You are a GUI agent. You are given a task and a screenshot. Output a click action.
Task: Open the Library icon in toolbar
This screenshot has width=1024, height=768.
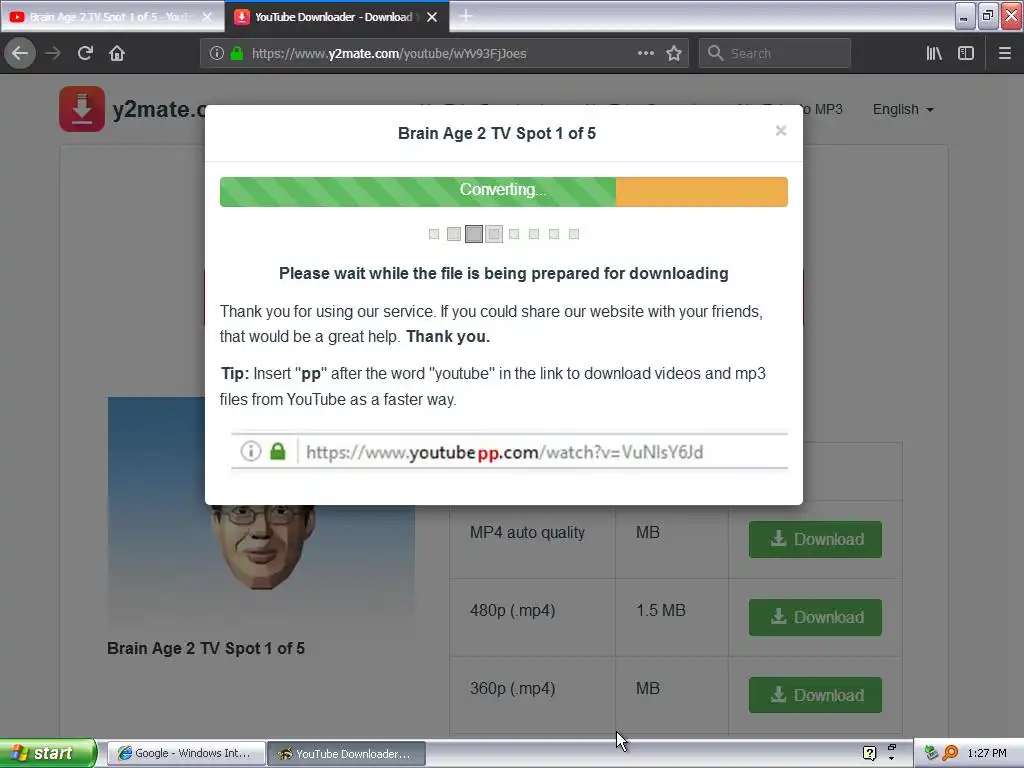coord(934,53)
